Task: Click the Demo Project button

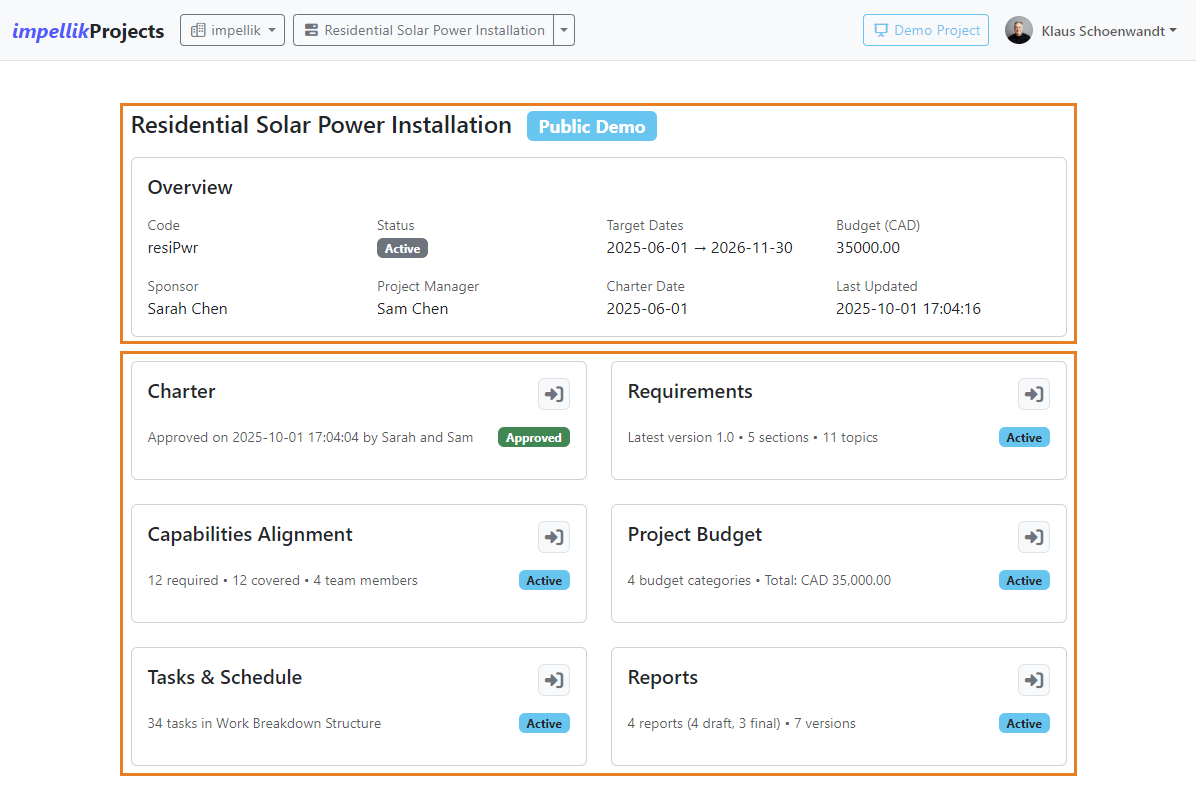Action: tap(926, 31)
